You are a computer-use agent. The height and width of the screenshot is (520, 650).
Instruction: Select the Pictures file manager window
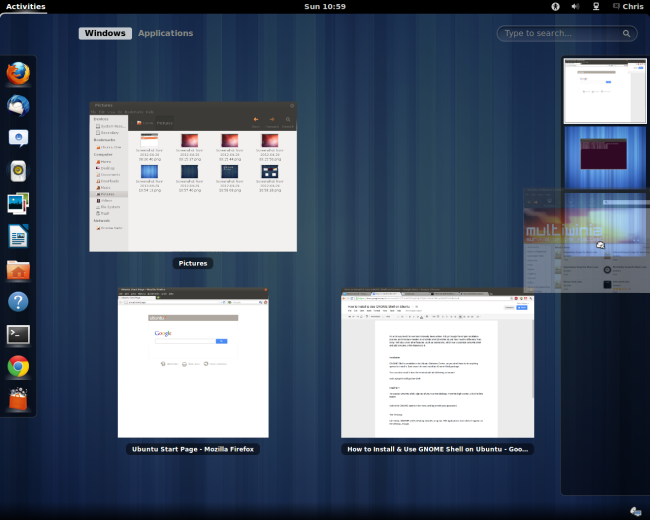tap(193, 176)
